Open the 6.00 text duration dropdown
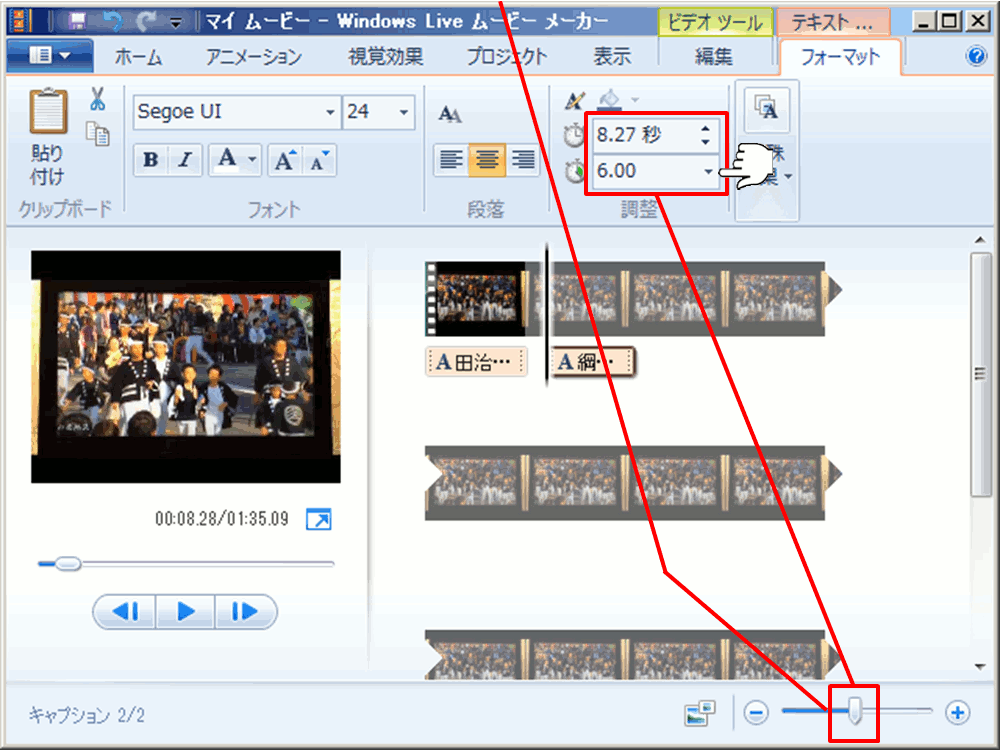 click(x=708, y=171)
